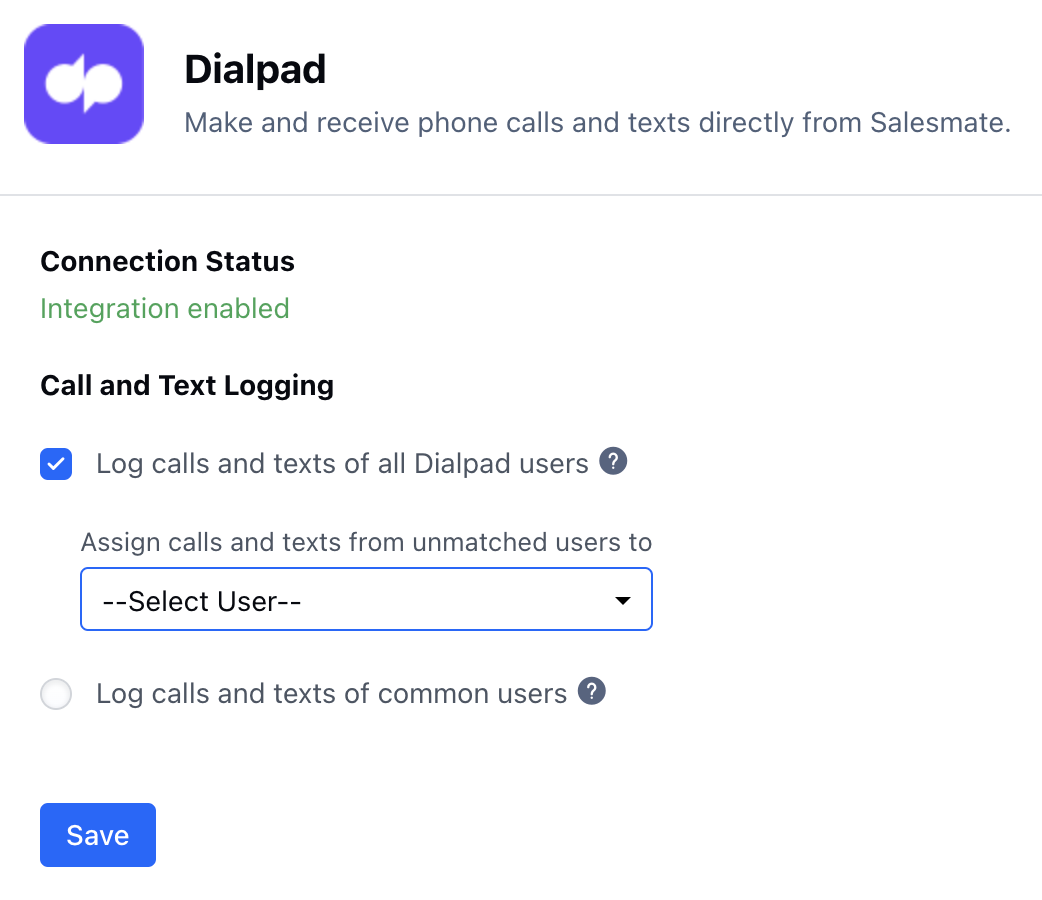Select 'Log calls and texts of common users'

click(56, 693)
